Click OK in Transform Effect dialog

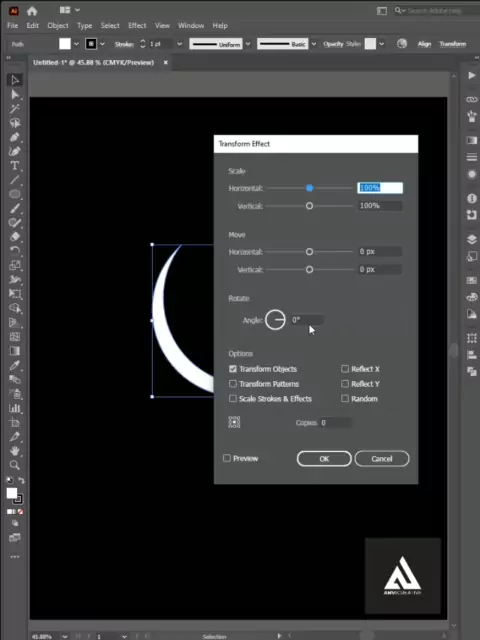point(324,458)
